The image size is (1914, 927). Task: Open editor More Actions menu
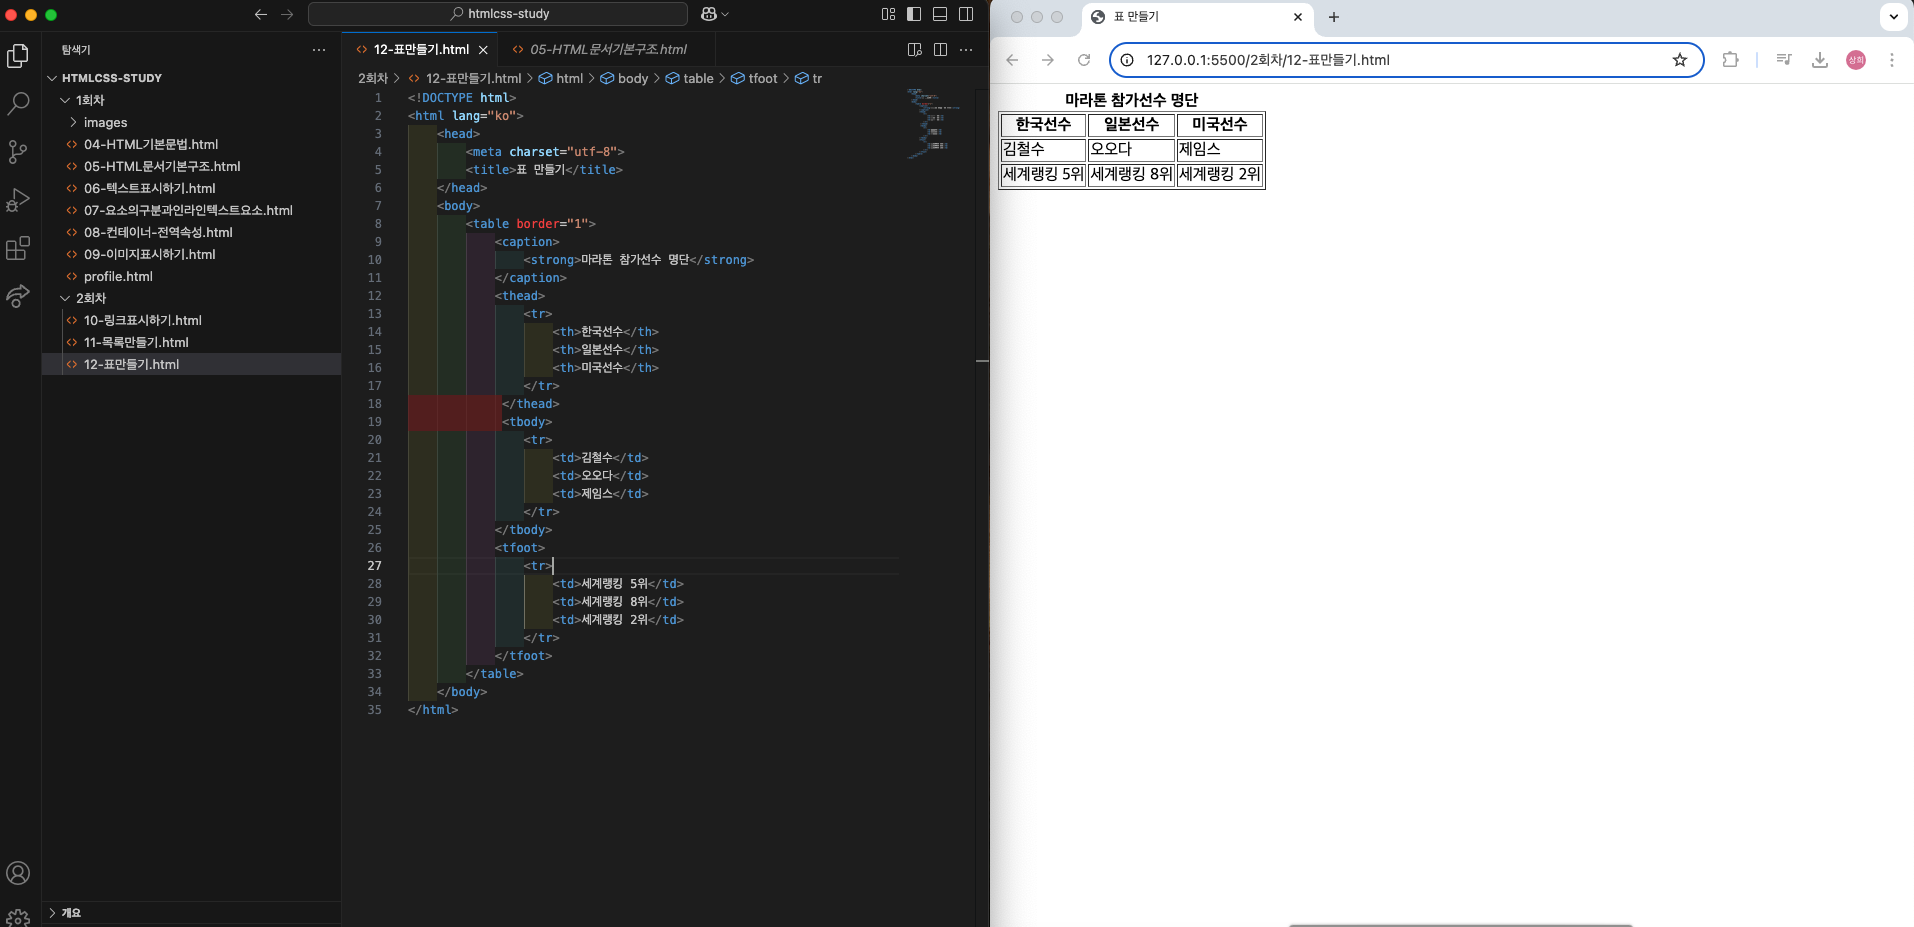point(966,49)
